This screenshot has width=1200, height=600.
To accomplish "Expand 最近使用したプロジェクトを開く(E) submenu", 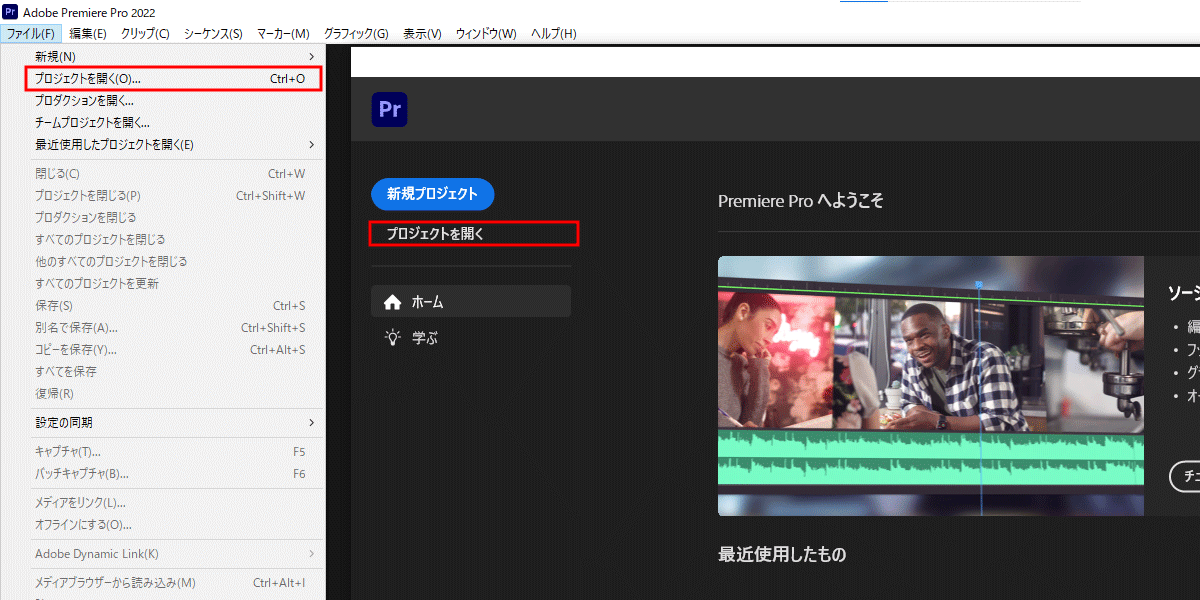I will coord(174,144).
